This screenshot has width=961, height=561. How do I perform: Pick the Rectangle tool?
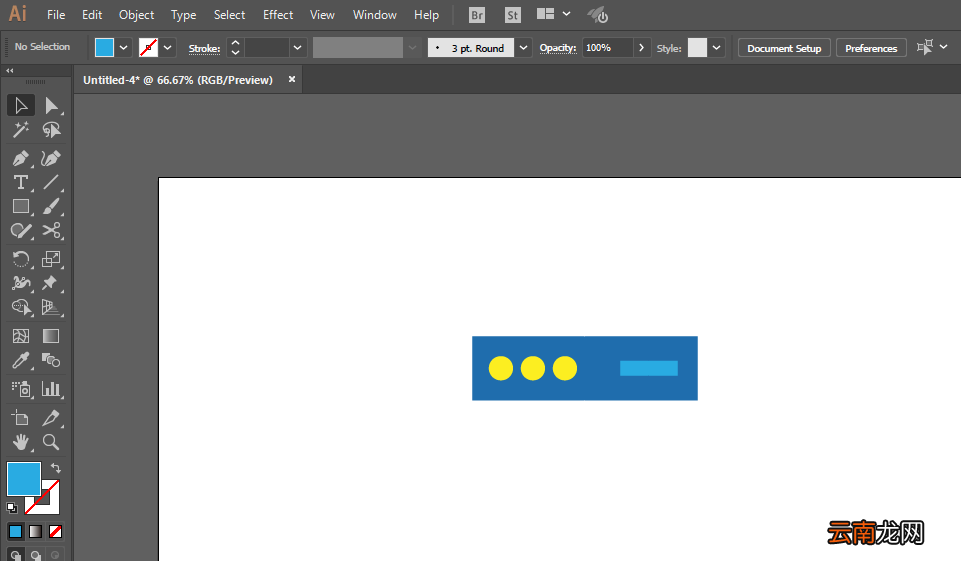tap(21, 206)
